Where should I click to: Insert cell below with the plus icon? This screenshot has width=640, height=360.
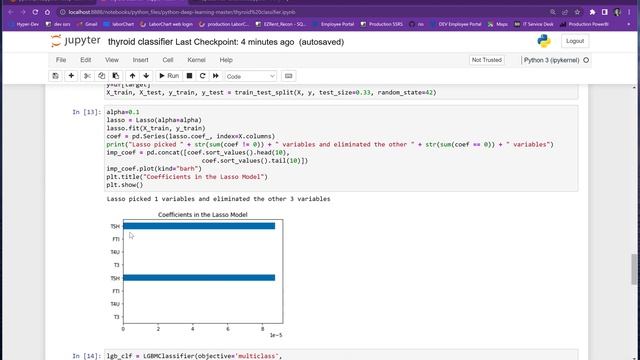pyautogui.click(x=71, y=76)
